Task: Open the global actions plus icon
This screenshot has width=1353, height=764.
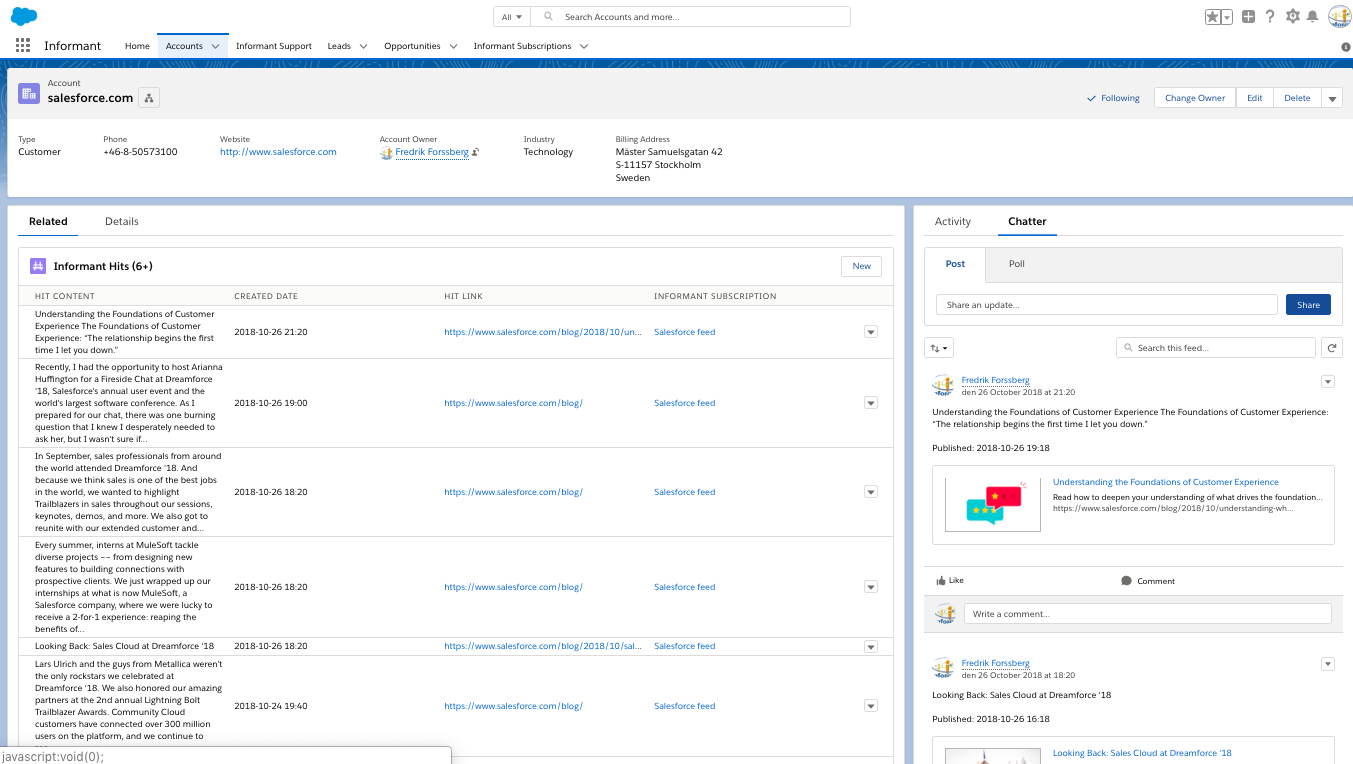Action: click(x=1247, y=16)
